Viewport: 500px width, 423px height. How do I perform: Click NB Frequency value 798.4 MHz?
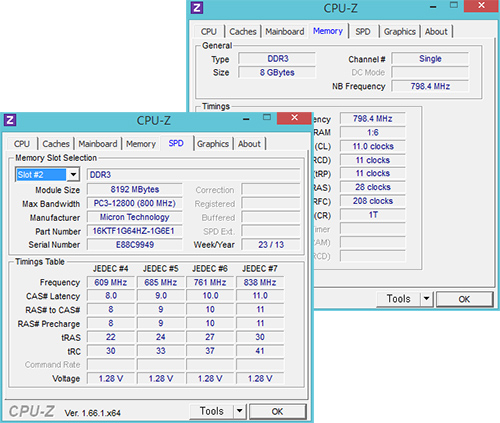[430, 86]
